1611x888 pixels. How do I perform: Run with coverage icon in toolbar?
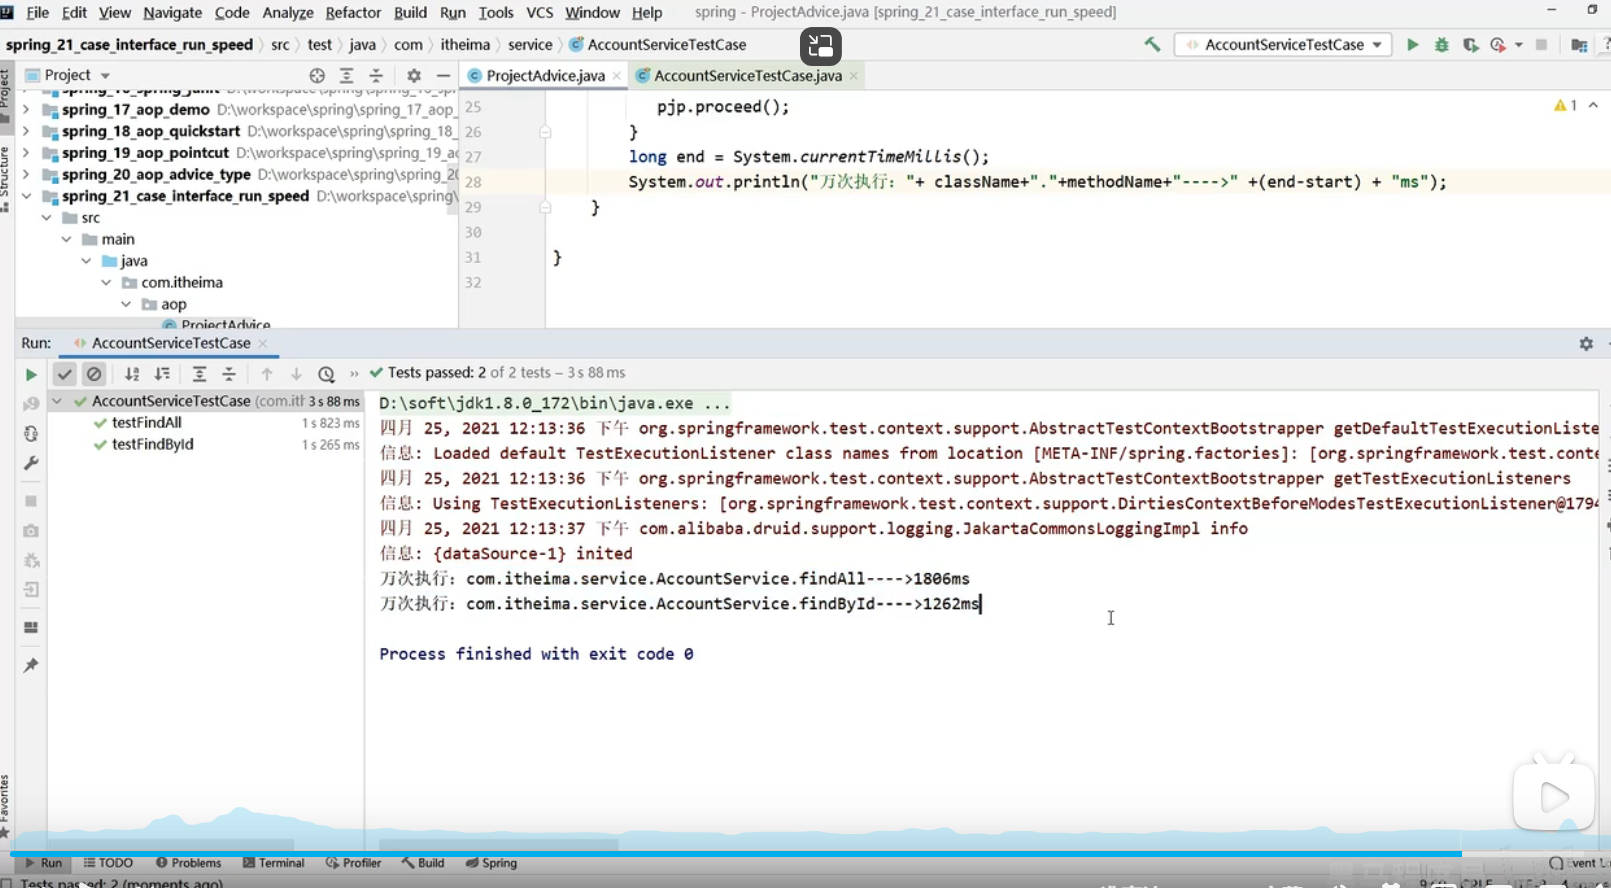pyautogui.click(x=1470, y=45)
